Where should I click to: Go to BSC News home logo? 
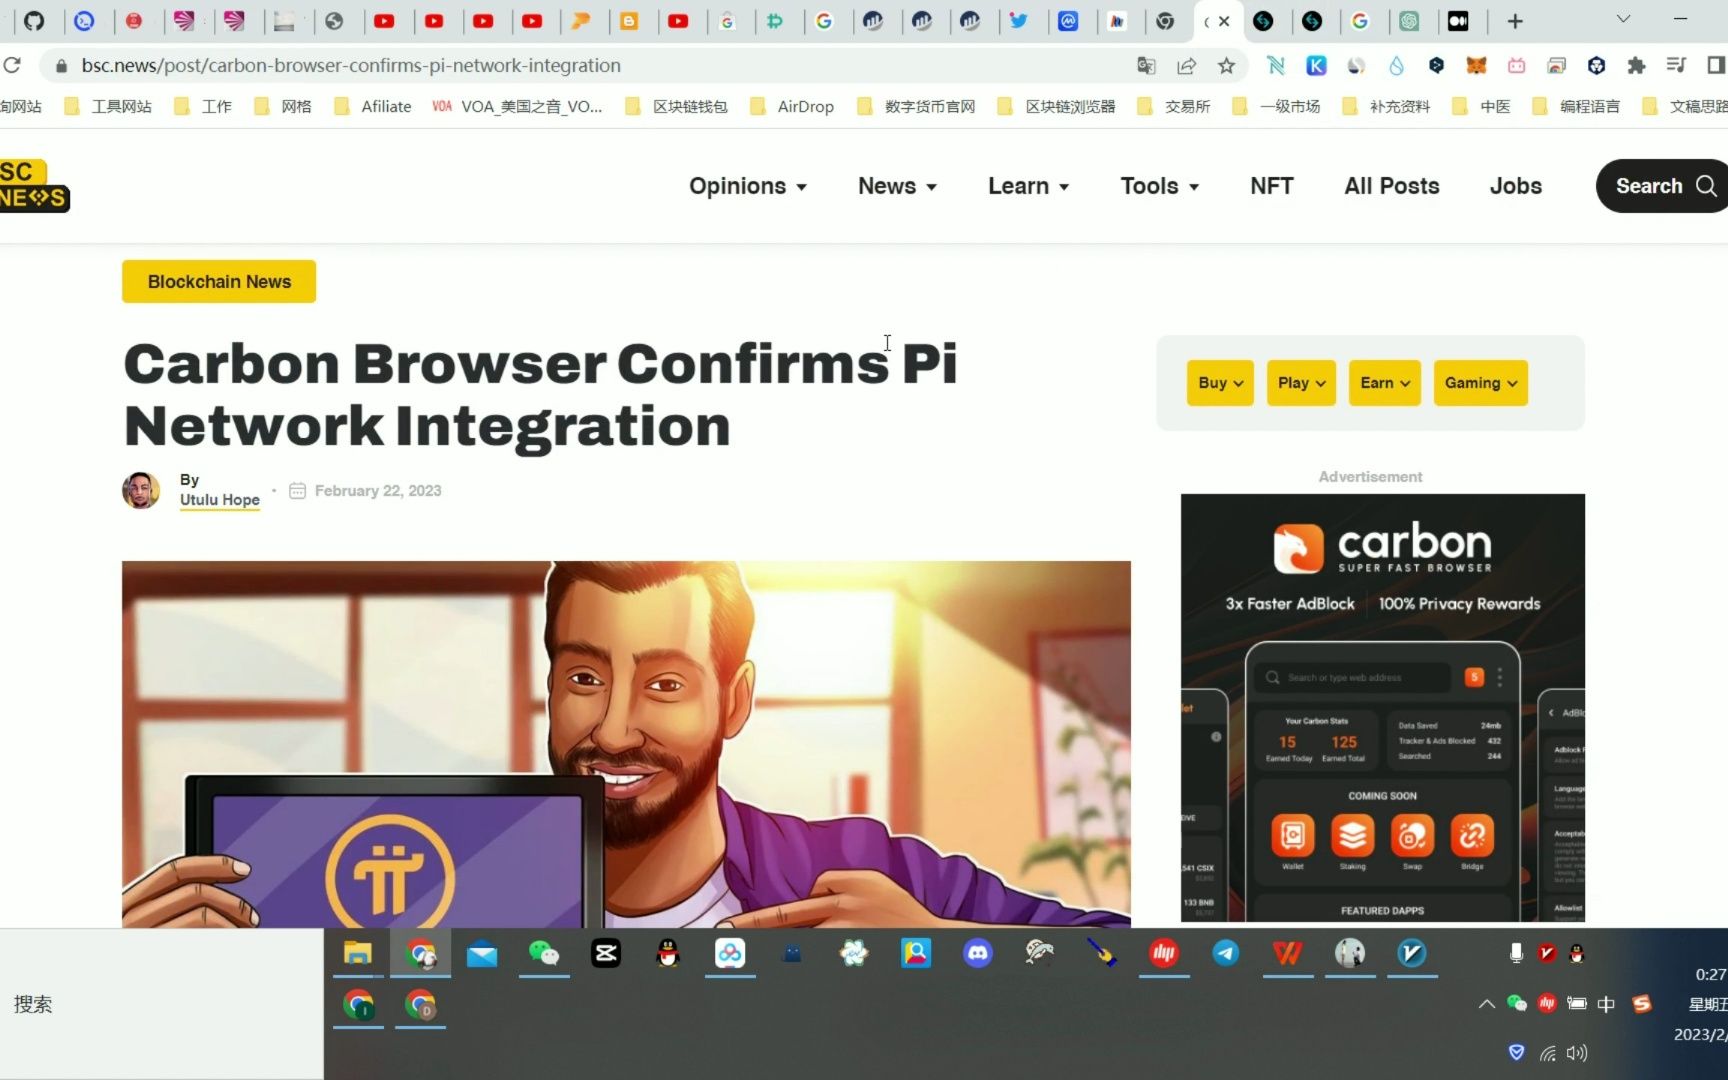click(34, 185)
